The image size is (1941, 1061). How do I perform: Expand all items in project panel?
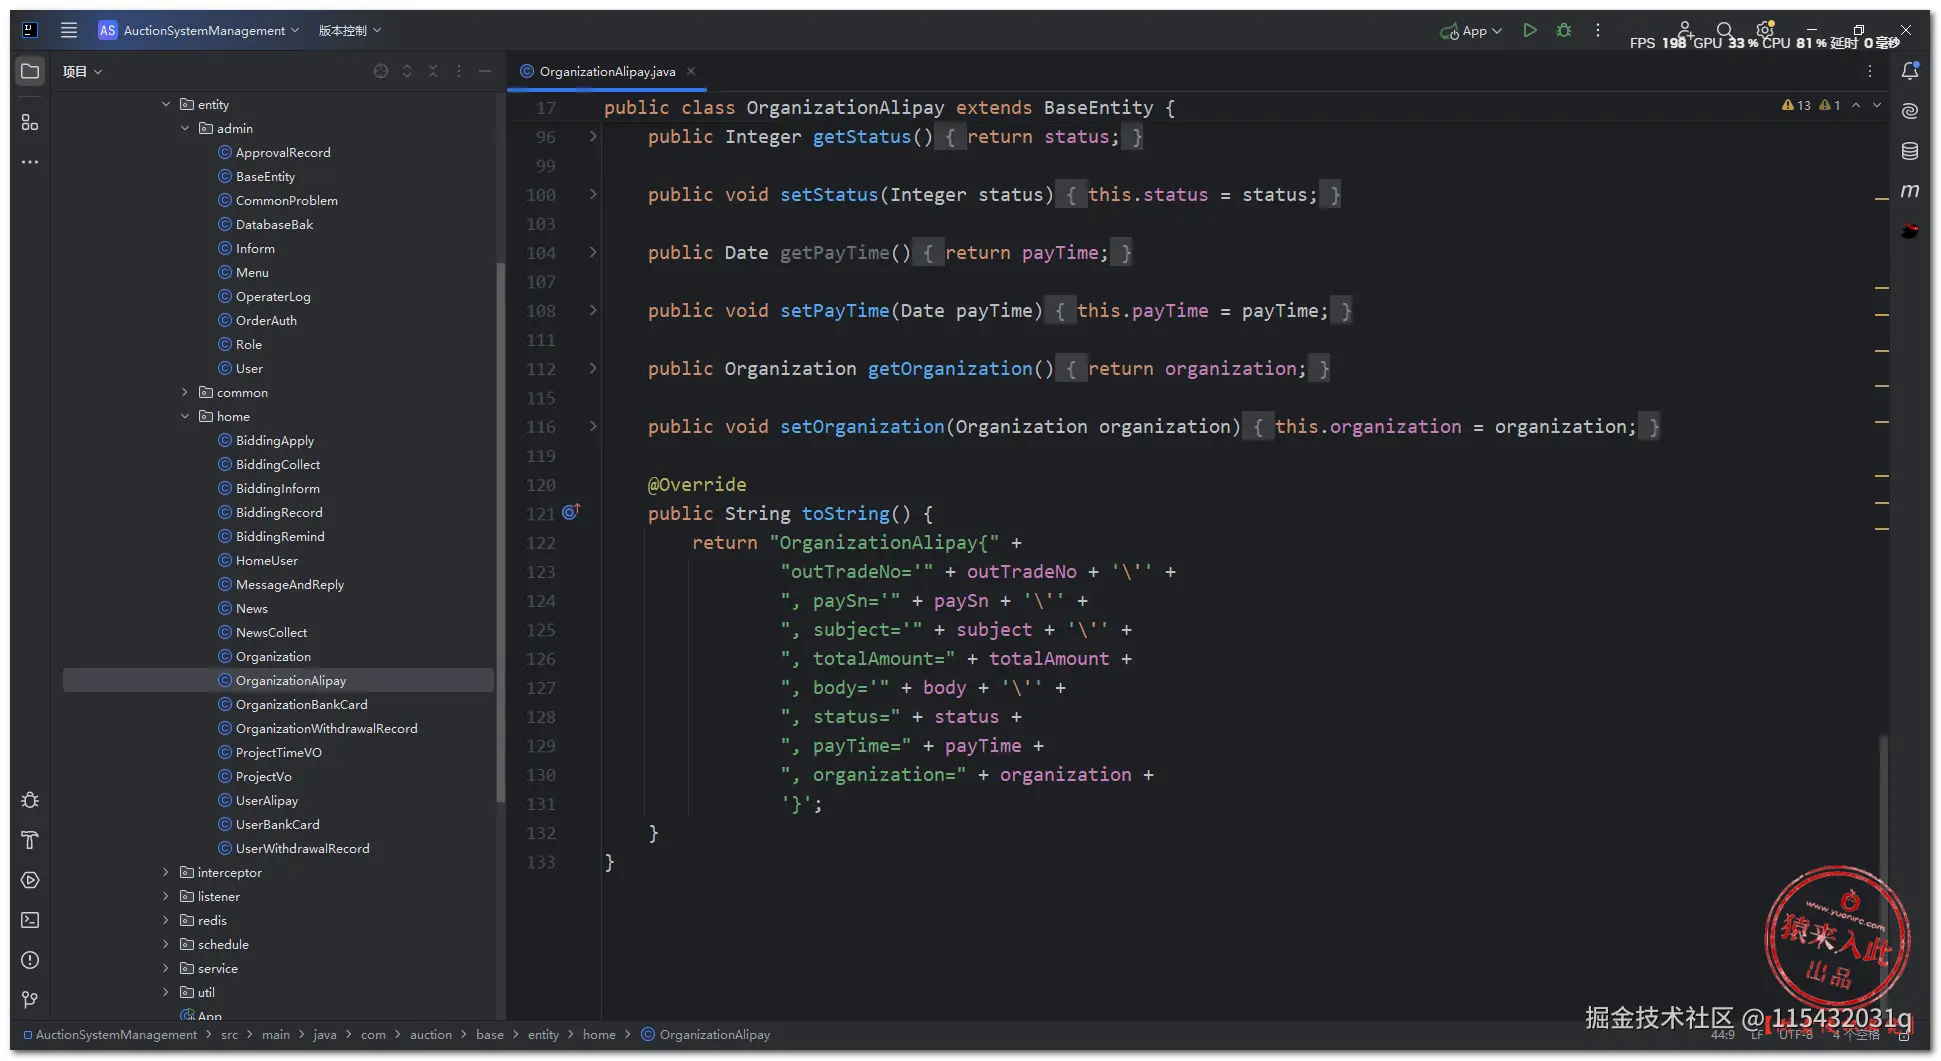click(x=407, y=71)
